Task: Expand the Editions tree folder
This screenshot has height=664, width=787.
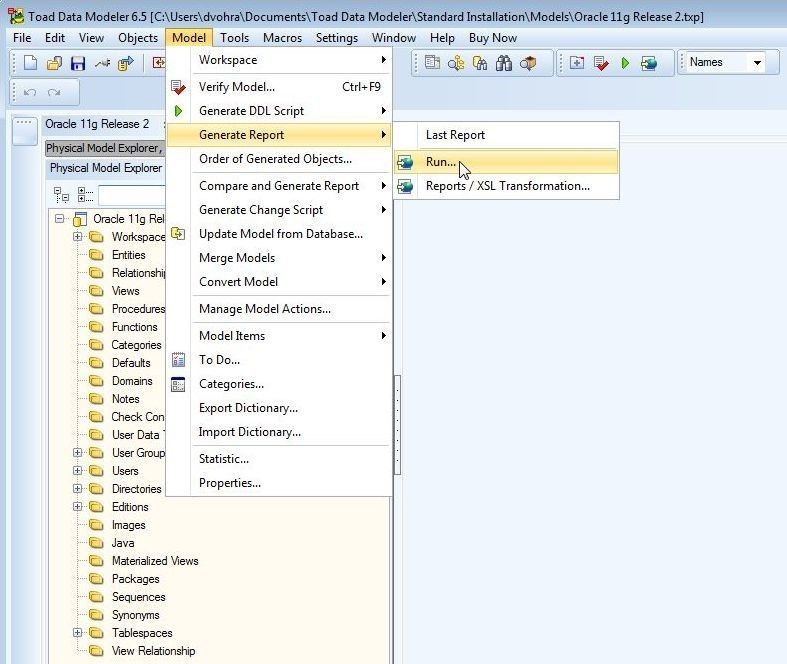Action: tap(77, 507)
